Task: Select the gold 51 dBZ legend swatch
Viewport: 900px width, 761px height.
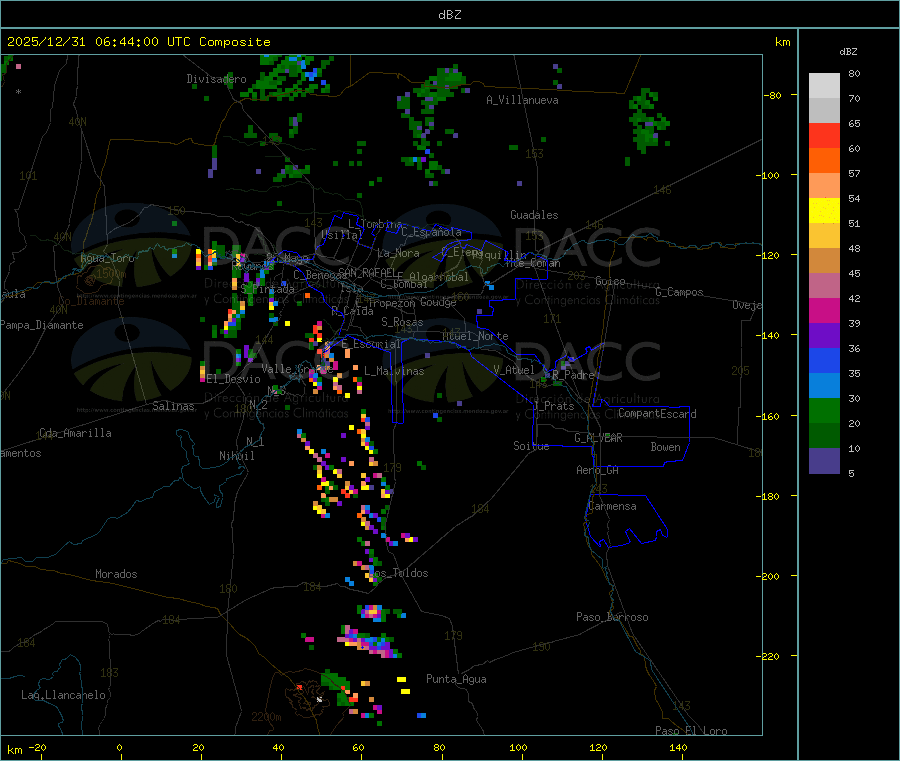Action: click(x=824, y=235)
